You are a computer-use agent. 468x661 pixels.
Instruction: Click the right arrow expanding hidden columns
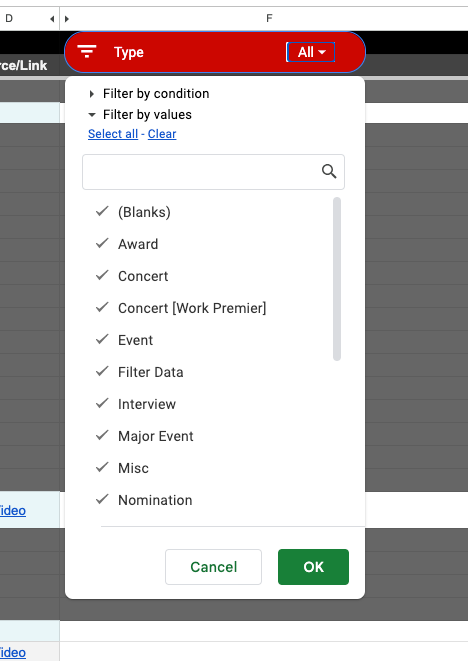click(x=67, y=19)
